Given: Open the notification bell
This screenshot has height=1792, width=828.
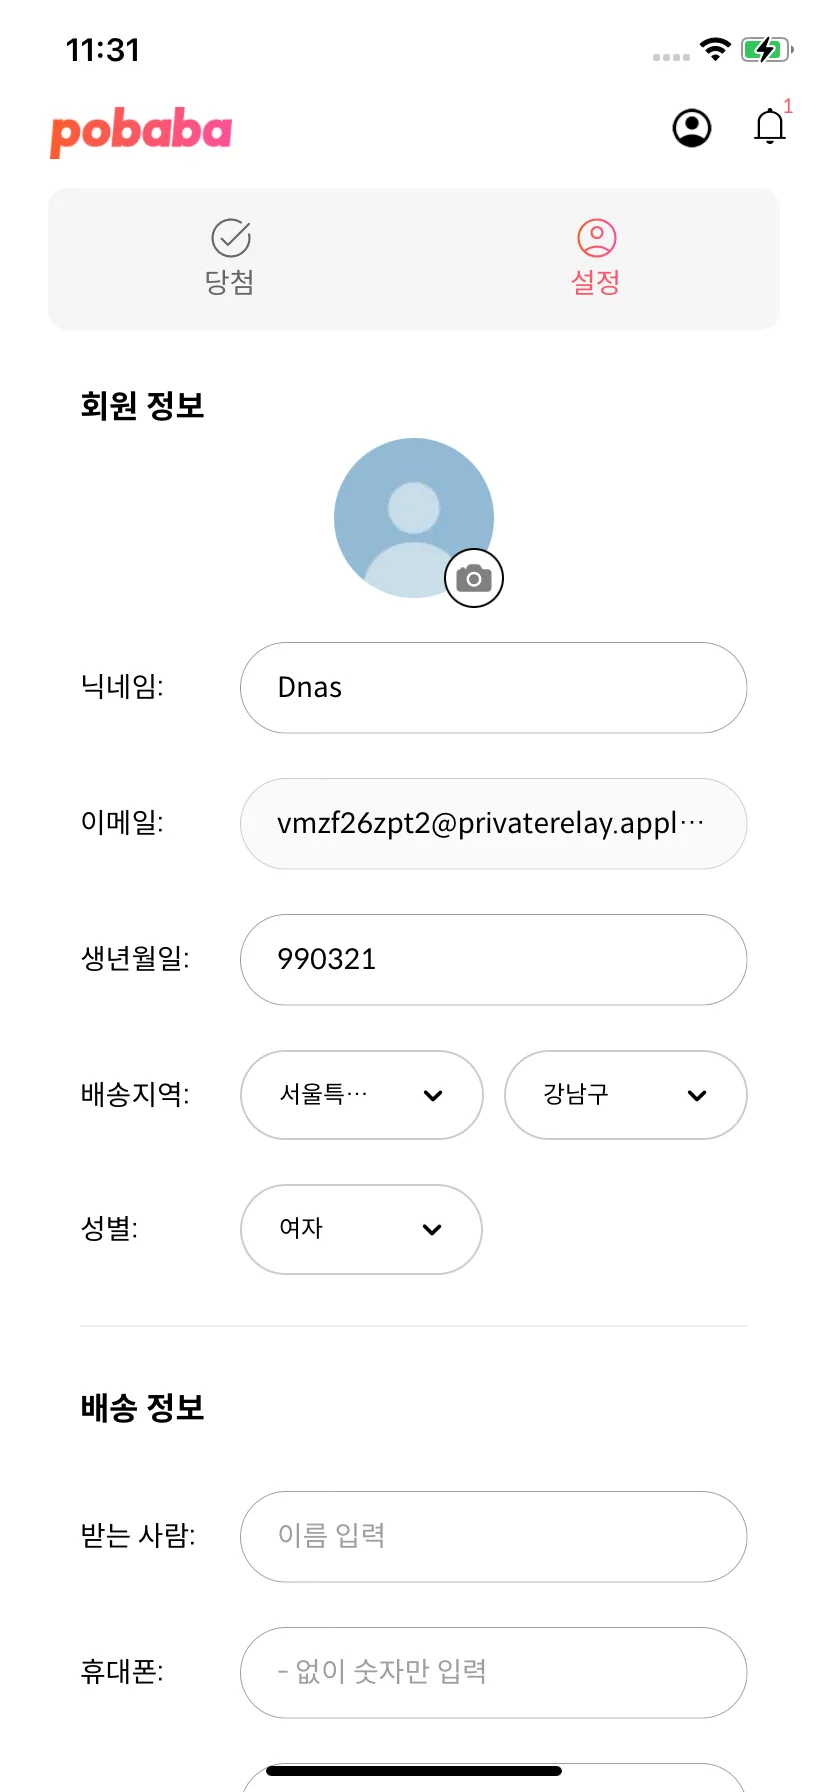Looking at the screenshot, I should (770, 127).
